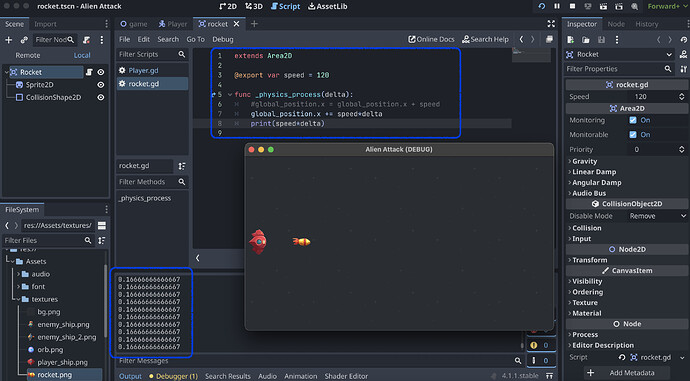Image resolution: width=690 pixels, height=381 pixels.
Task: Open the script editor File menu
Action: [x=125, y=39]
